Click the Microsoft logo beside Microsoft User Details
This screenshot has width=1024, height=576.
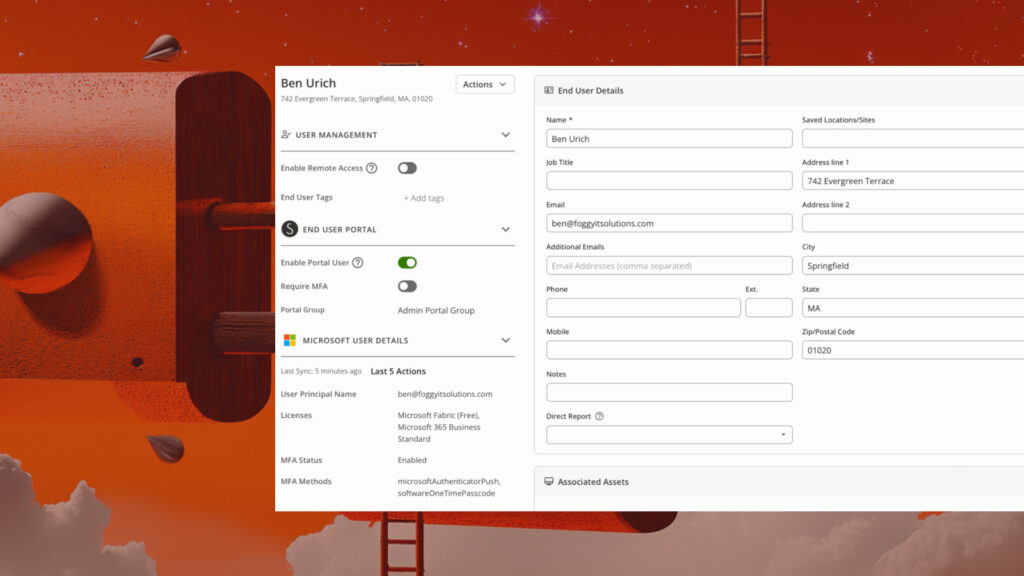tap(289, 340)
